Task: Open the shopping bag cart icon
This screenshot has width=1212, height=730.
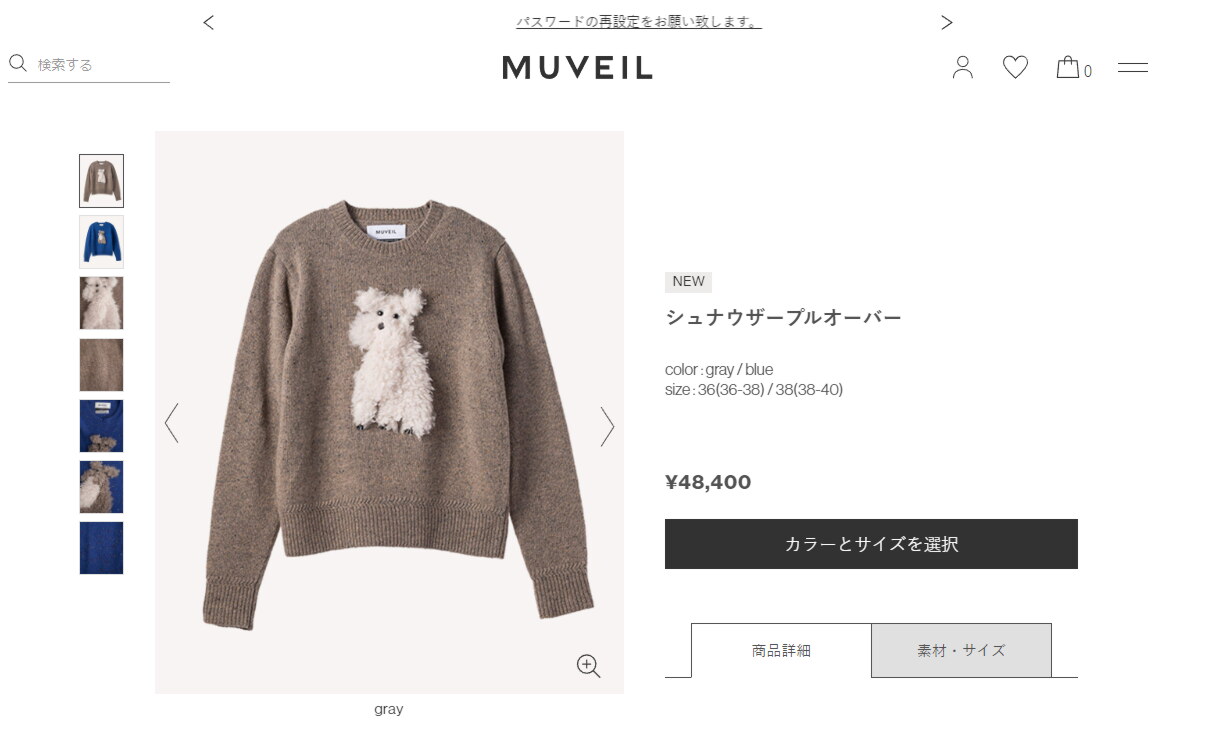Action: click(x=1068, y=67)
